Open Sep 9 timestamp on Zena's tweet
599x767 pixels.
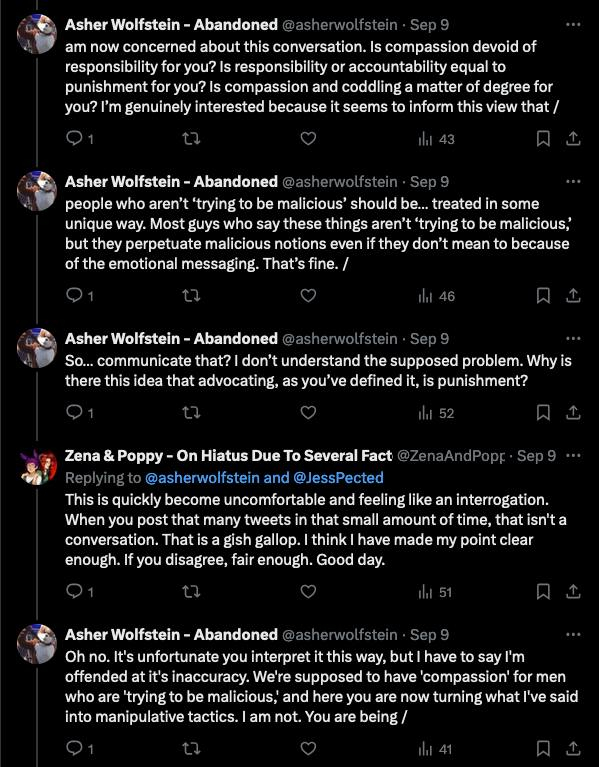(536, 455)
